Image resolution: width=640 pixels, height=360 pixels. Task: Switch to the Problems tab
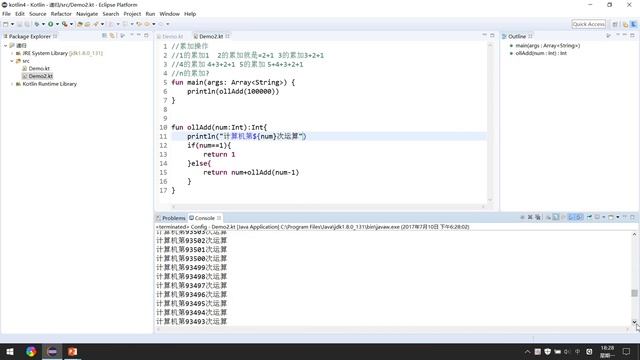(171, 218)
